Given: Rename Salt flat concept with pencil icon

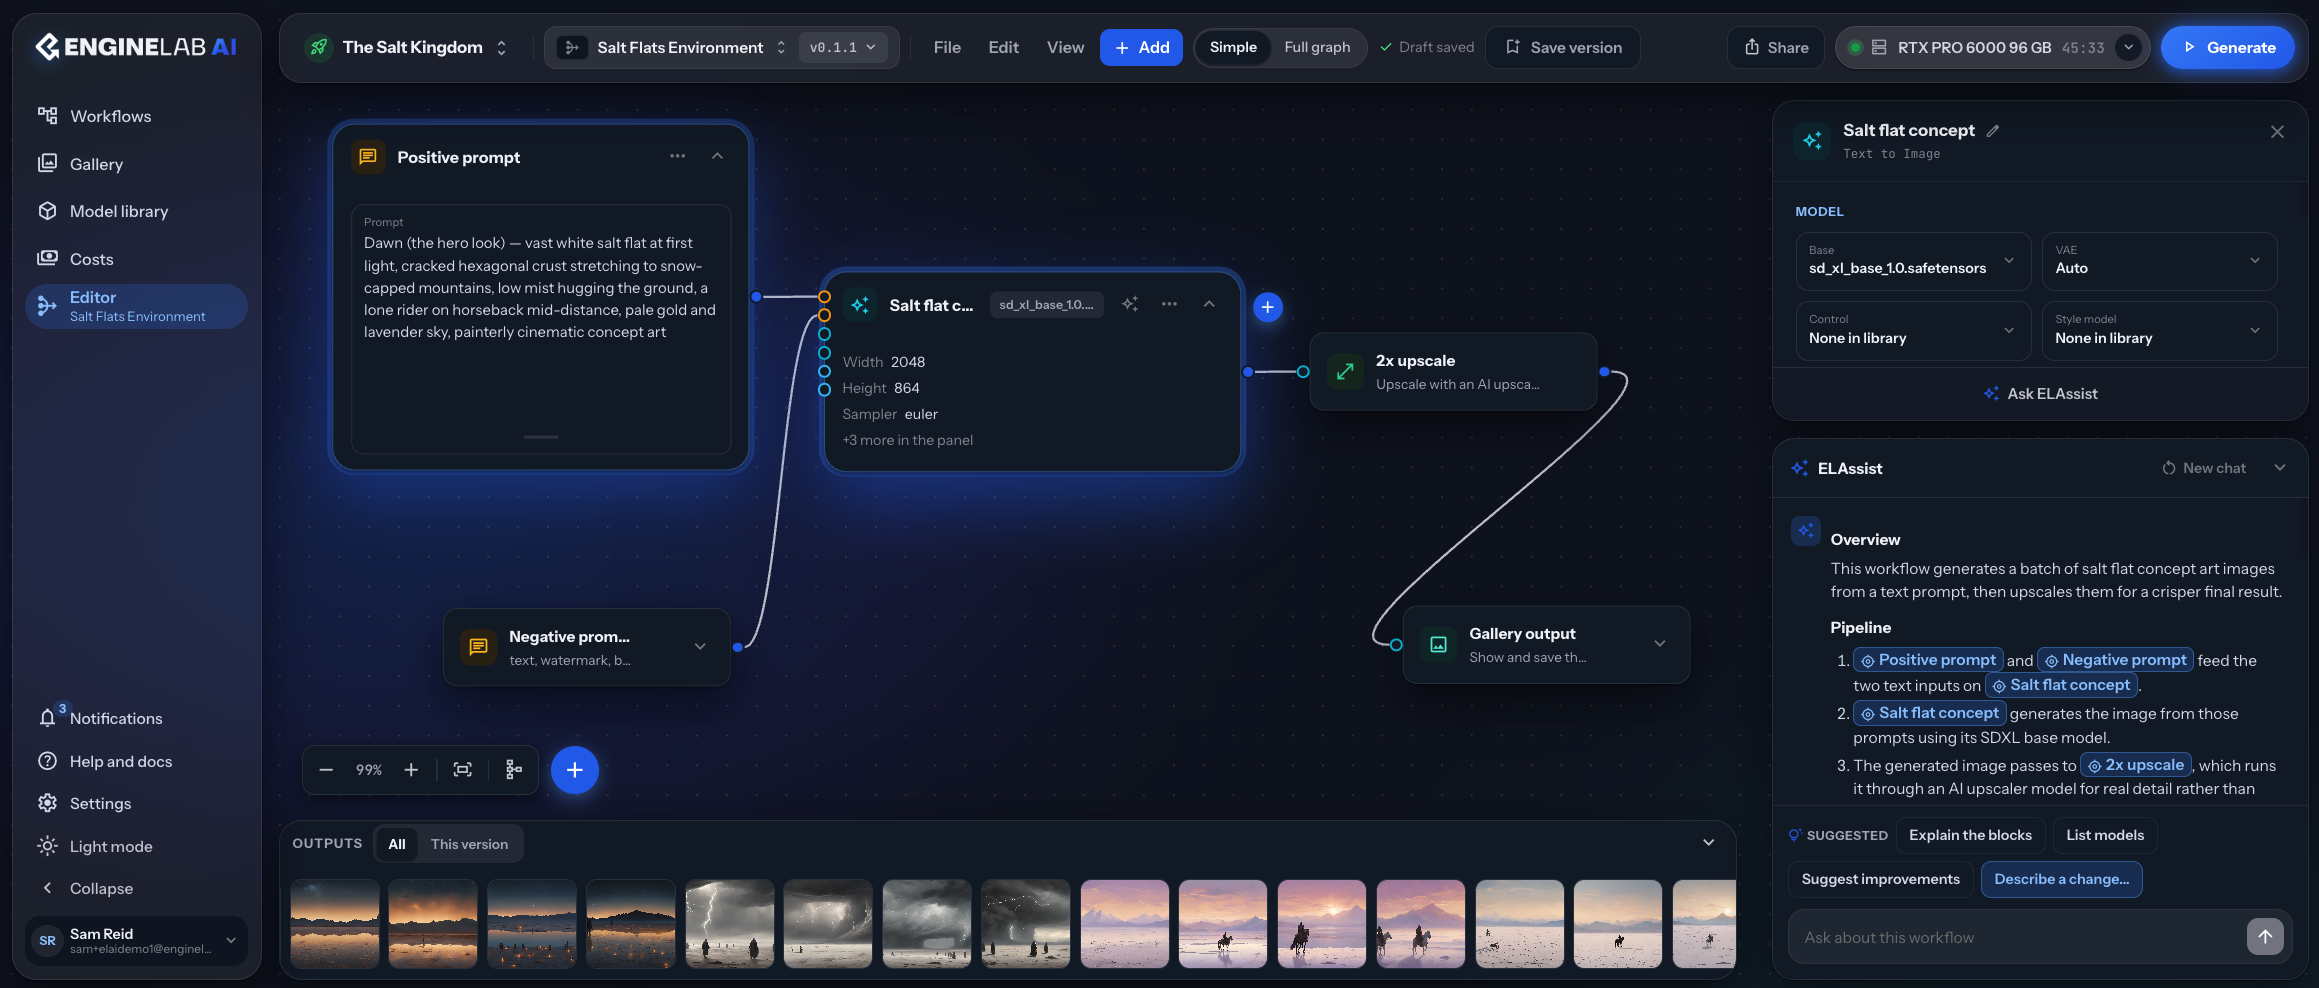Looking at the screenshot, I should point(1993,130).
